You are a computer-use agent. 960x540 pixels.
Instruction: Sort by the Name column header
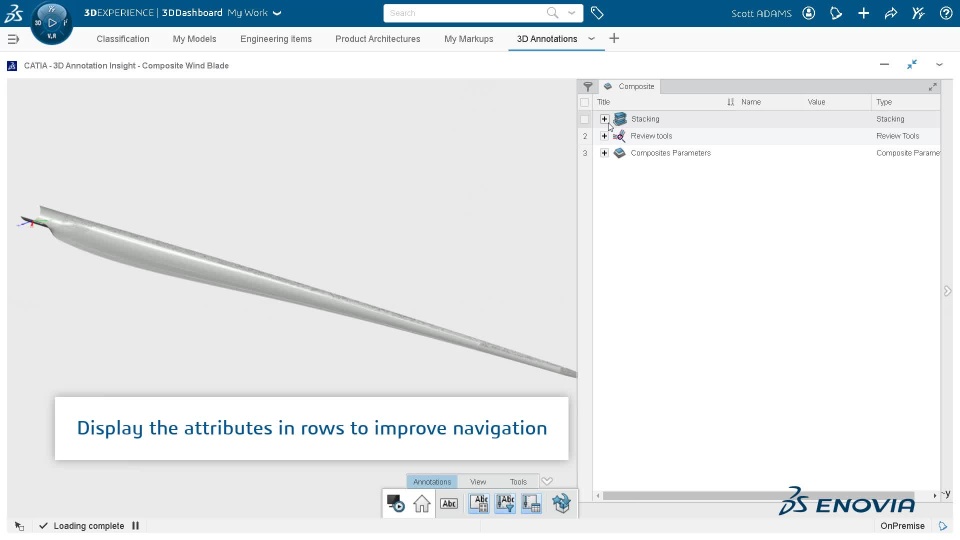click(x=751, y=102)
